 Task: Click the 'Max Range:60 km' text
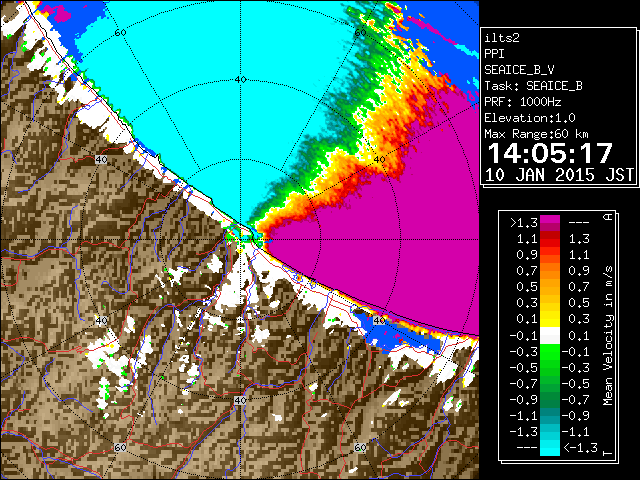tap(536, 134)
